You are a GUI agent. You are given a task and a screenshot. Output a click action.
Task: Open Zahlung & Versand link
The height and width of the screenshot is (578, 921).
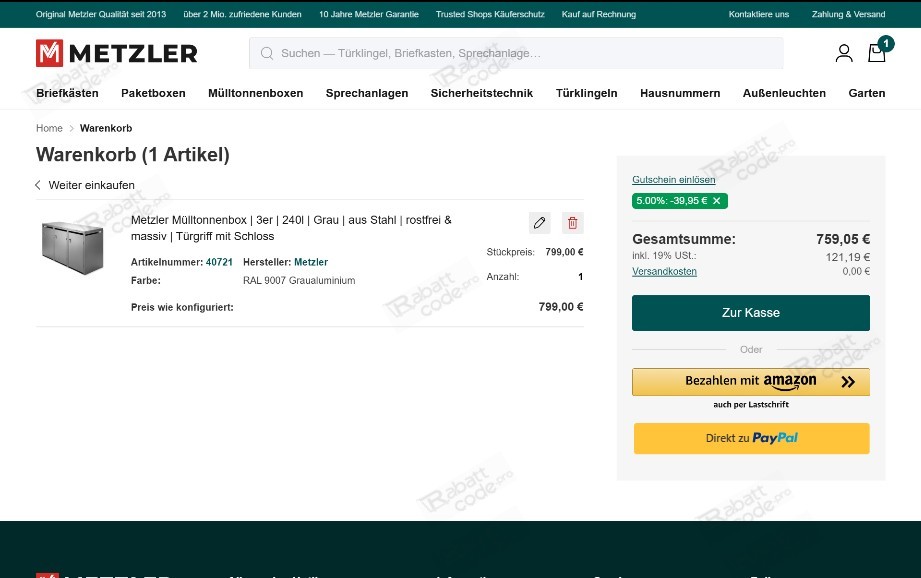tap(848, 14)
